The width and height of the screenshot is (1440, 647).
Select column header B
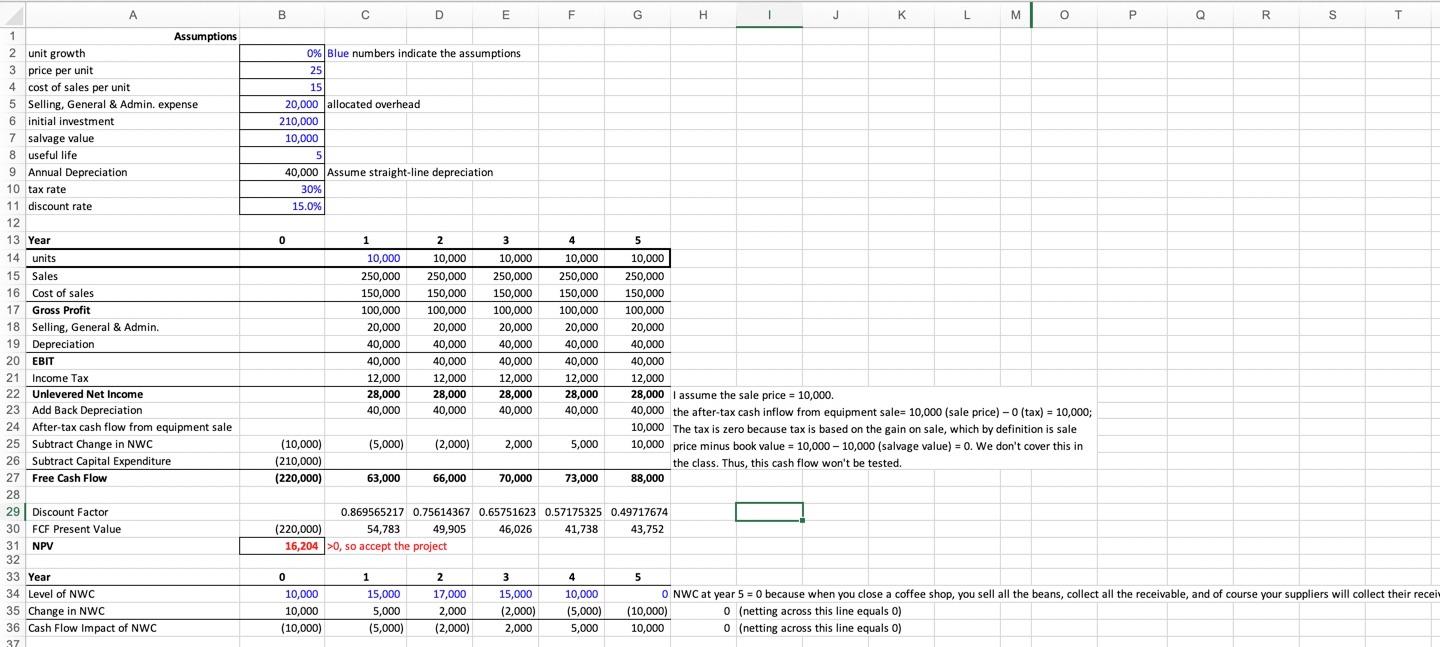[282, 15]
